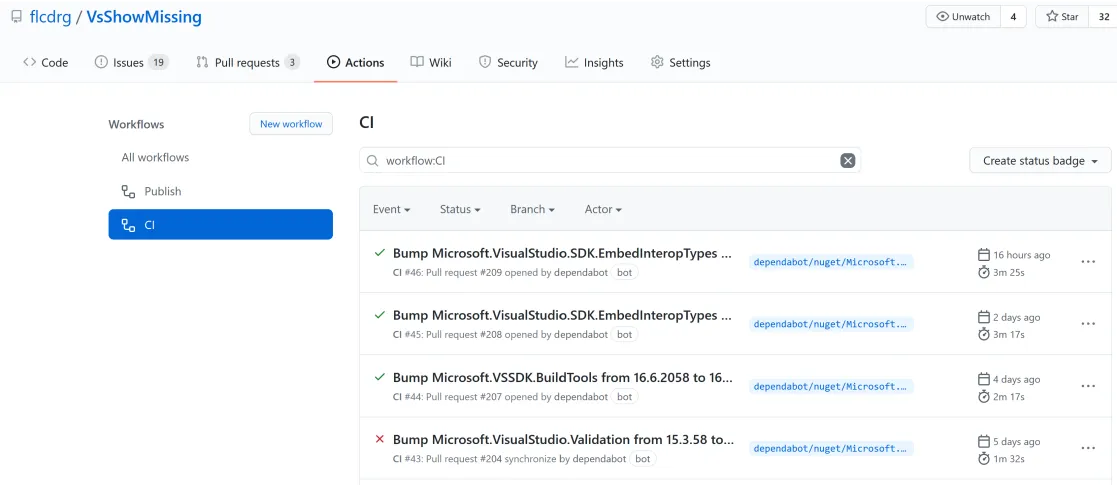Go to the Security tab
Image resolution: width=1117 pixels, height=485 pixels.
tap(508, 63)
